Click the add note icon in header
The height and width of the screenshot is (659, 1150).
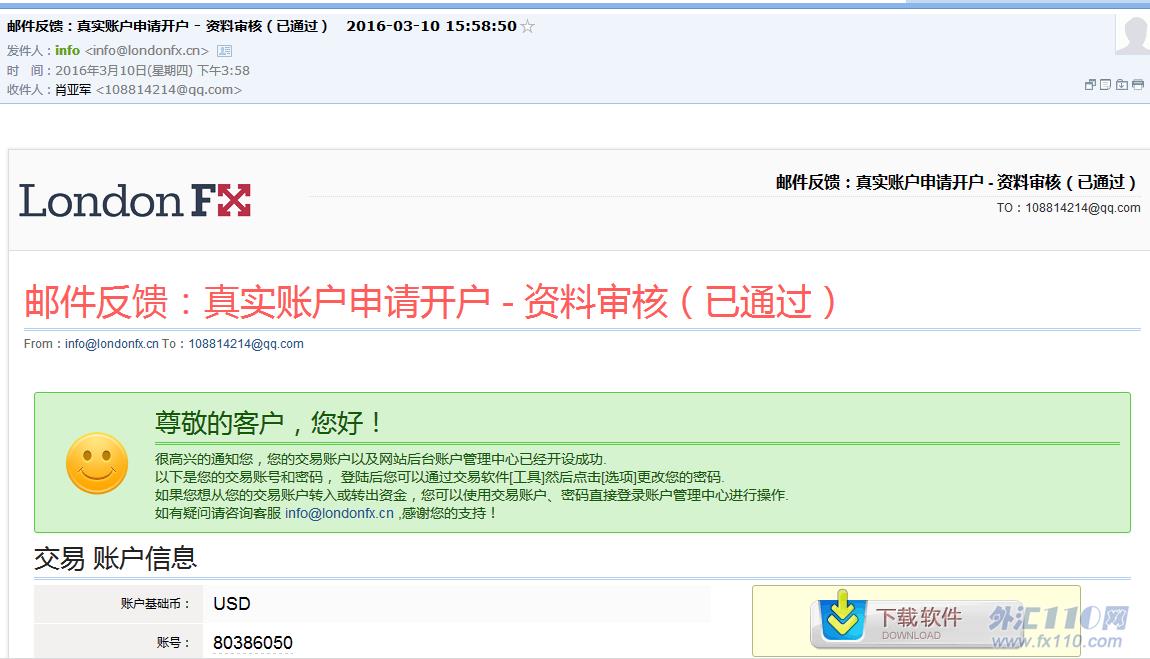point(1106,85)
